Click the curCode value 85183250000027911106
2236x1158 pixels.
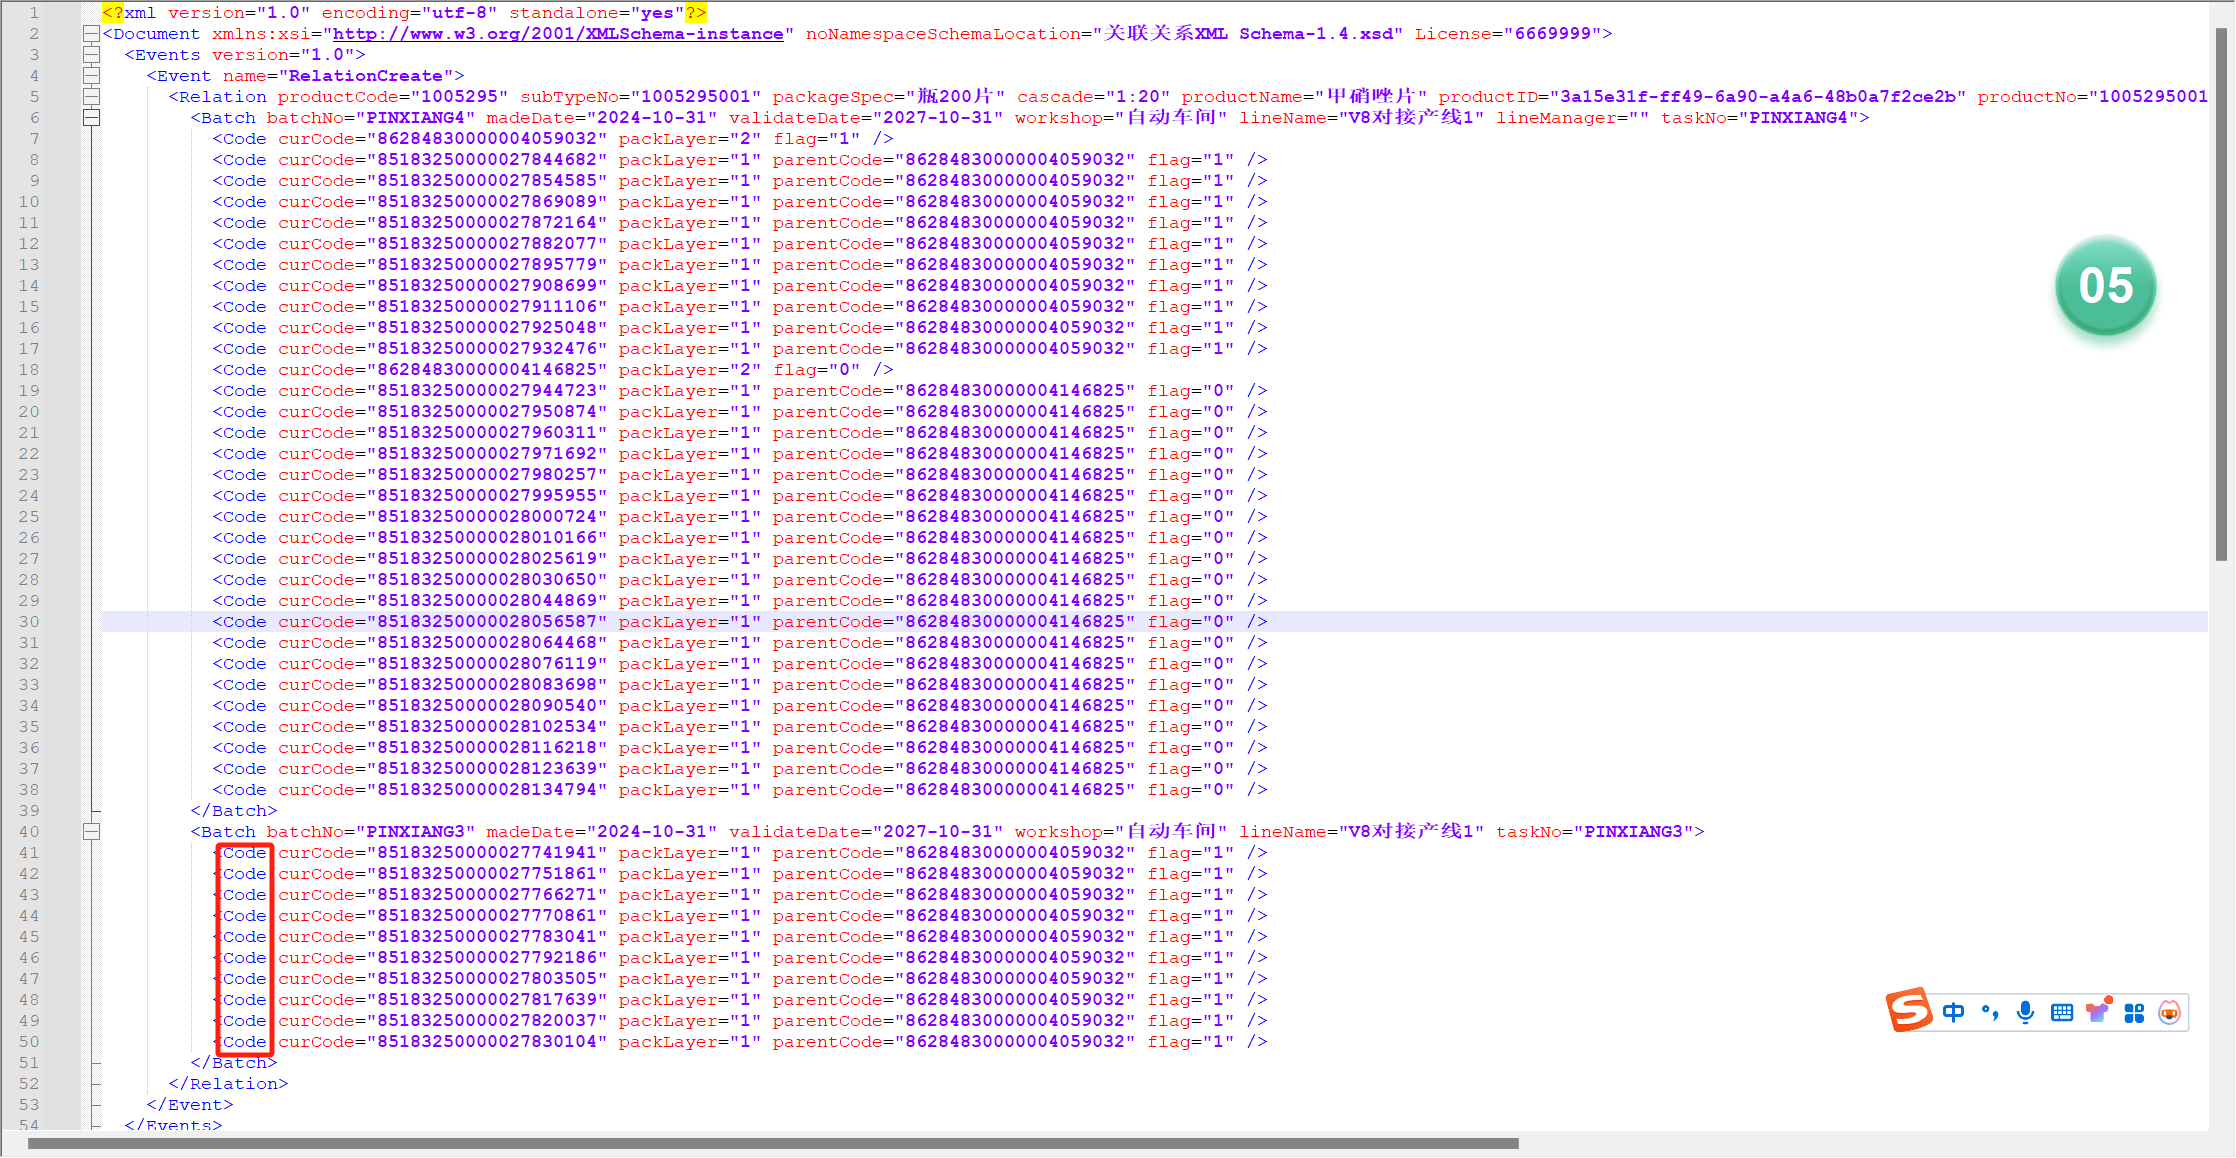point(487,307)
